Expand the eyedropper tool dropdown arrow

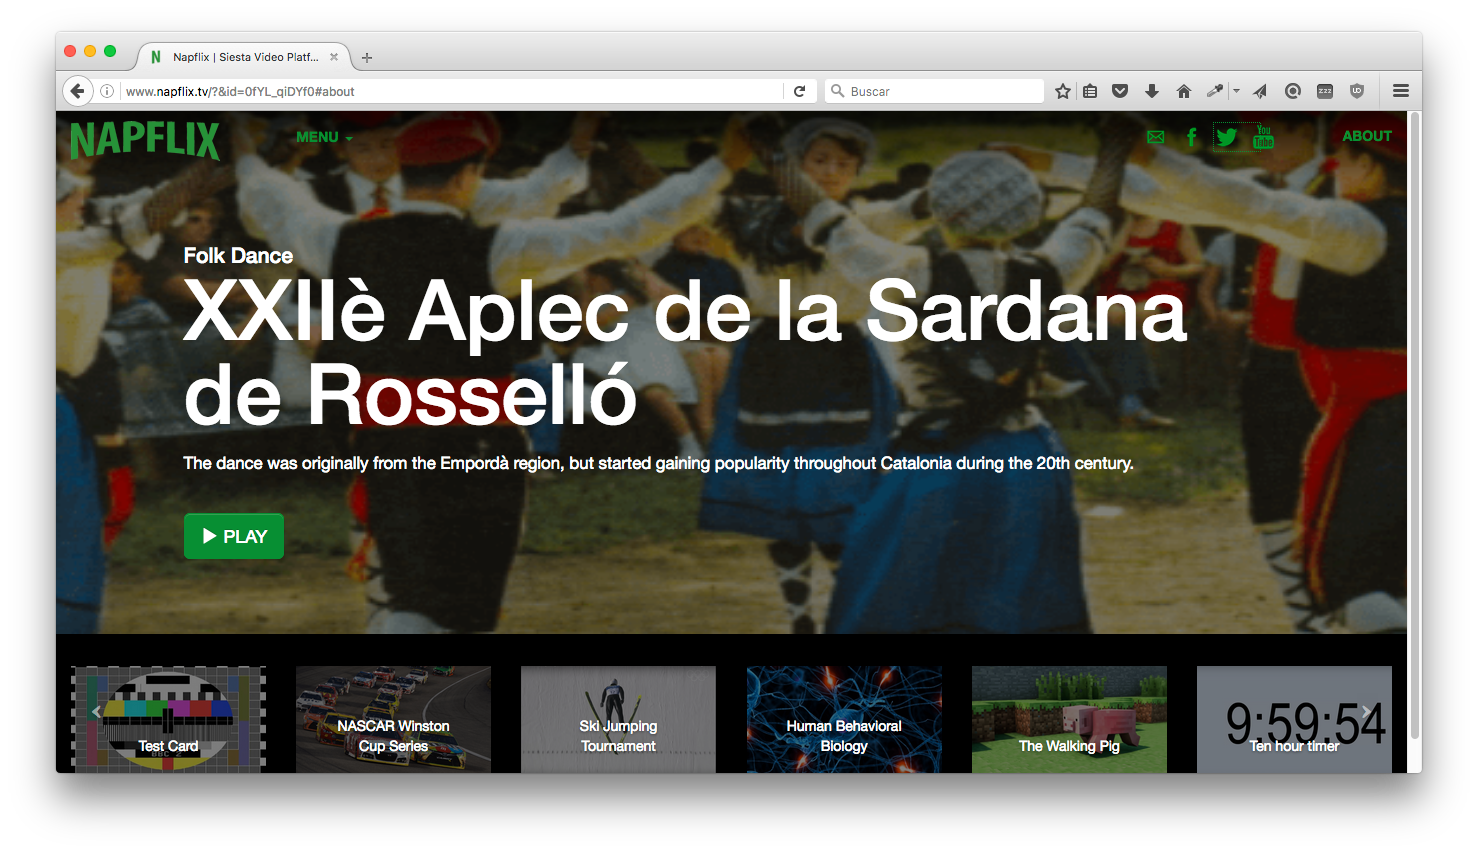point(1237,91)
